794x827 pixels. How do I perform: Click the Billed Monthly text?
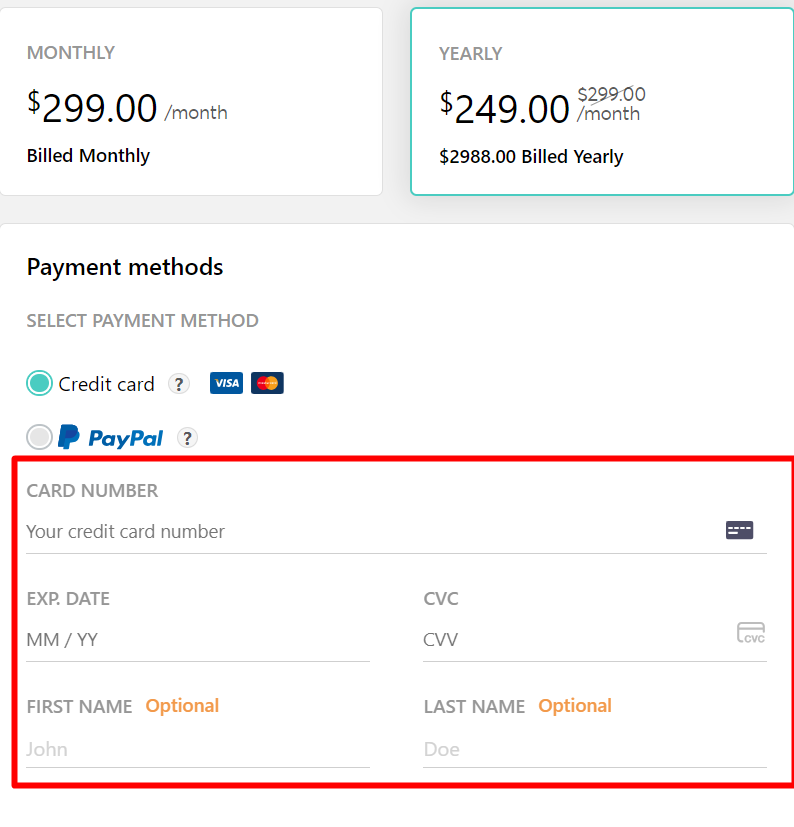(x=88, y=156)
